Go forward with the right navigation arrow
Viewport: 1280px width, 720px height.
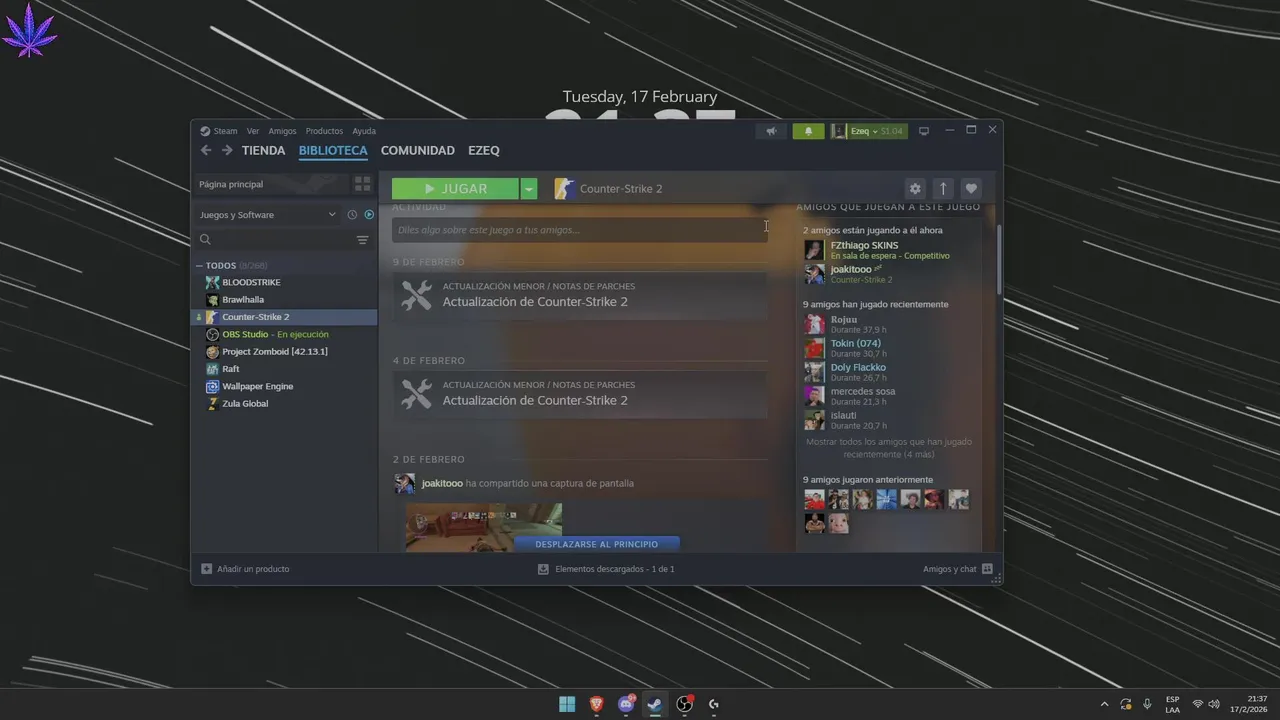tap(227, 150)
